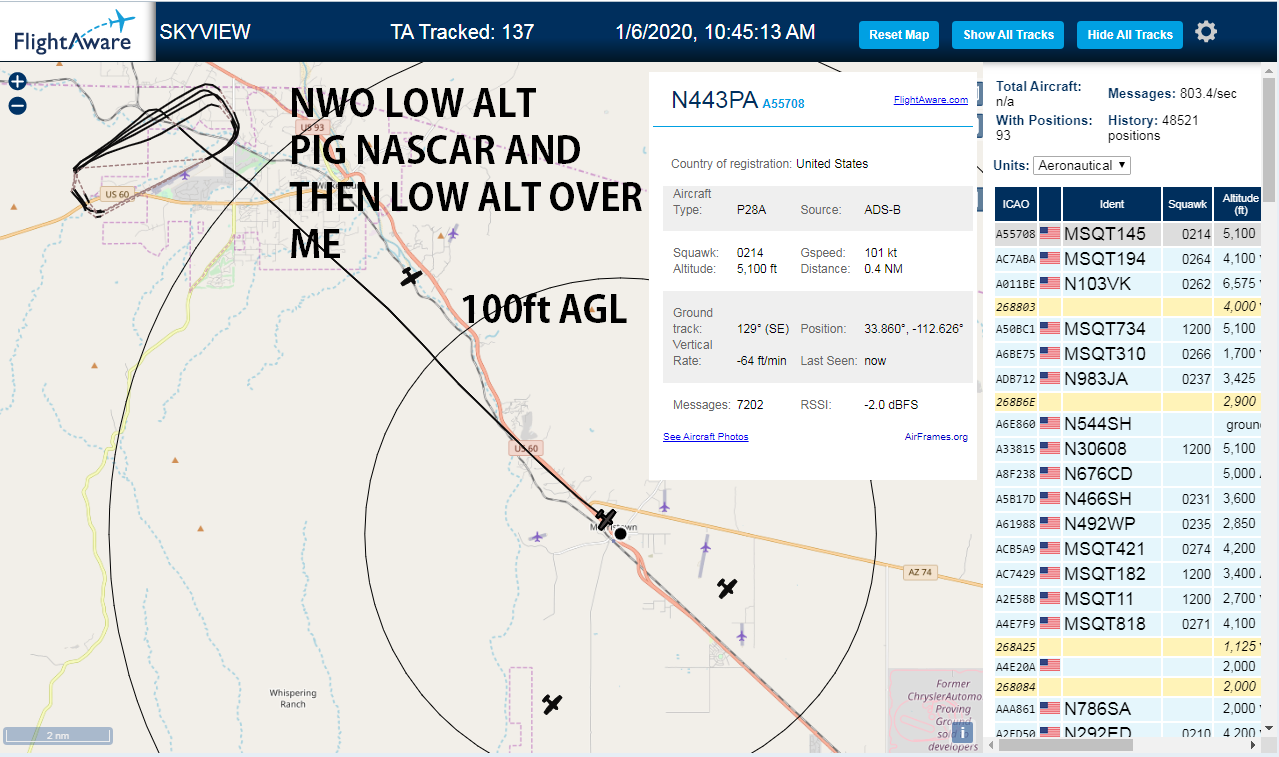Select the black aircraft icon northwest along US 60
1279x757 pixels.
click(x=410, y=276)
